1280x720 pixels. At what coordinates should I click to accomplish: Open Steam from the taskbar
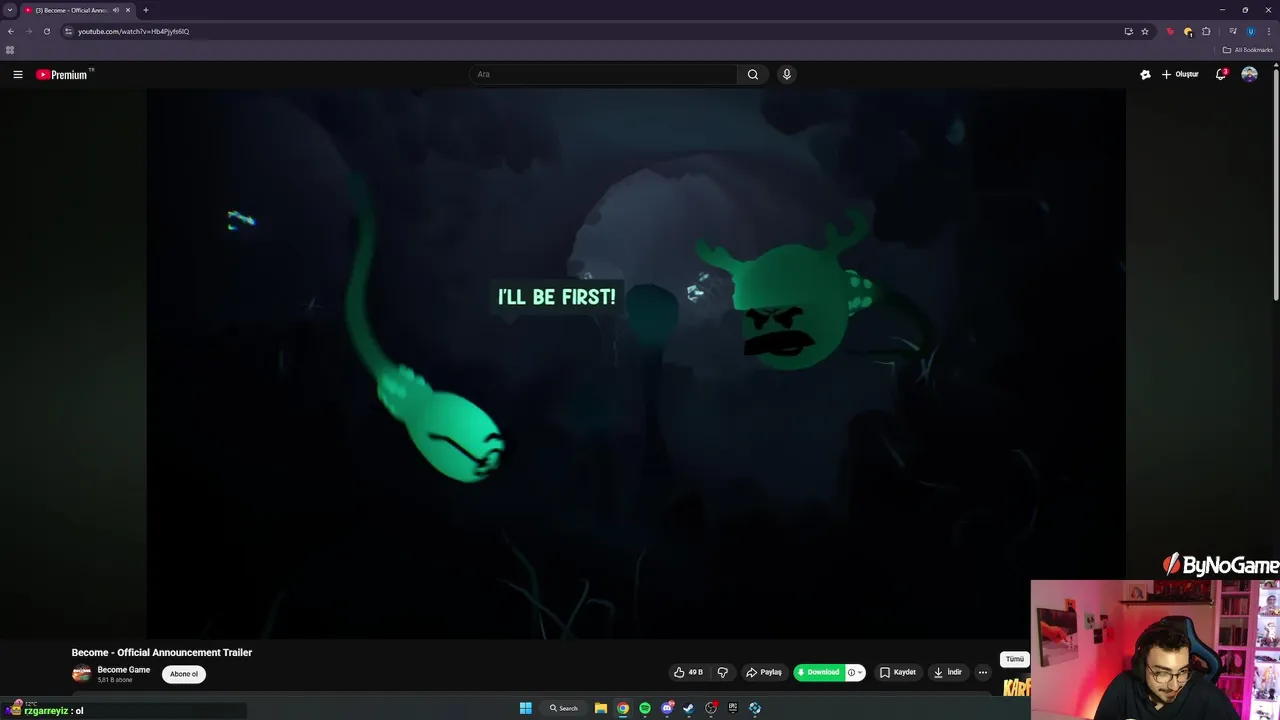point(689,708)
